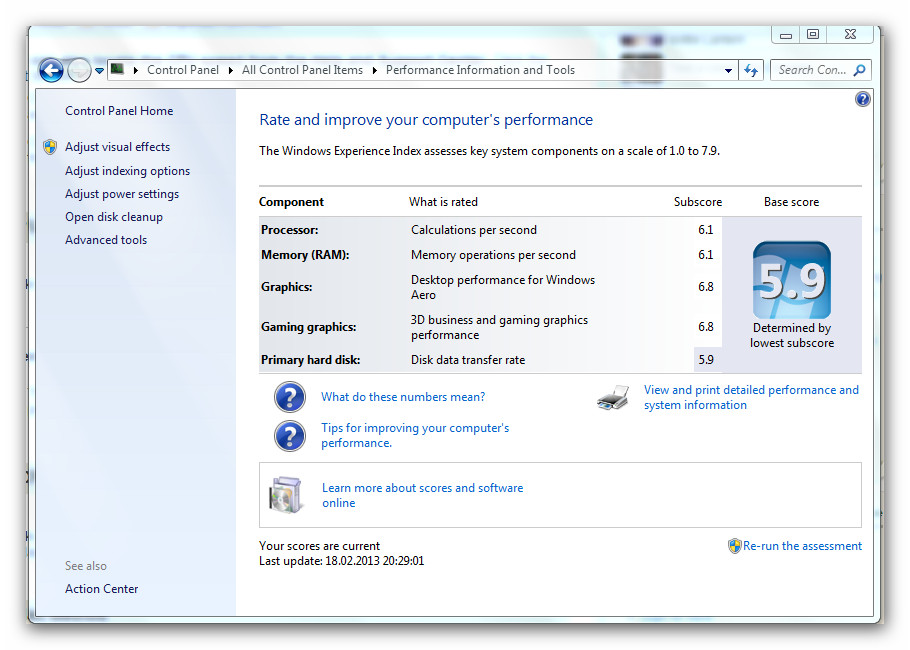The image size is (910, 650).
Task: Click the refresh arrows button beside address bar
Action: click(751, 70)
